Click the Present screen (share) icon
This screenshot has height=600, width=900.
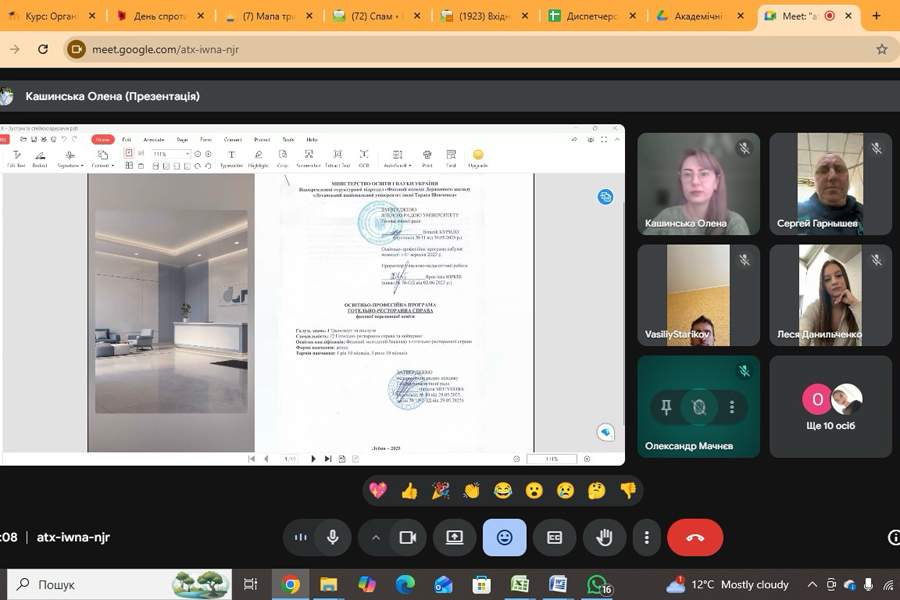(x=454, y=537)
